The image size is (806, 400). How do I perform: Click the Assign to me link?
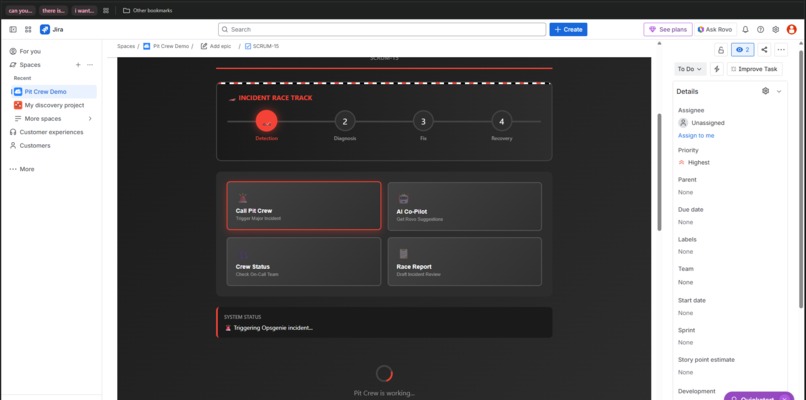[696, 136]
